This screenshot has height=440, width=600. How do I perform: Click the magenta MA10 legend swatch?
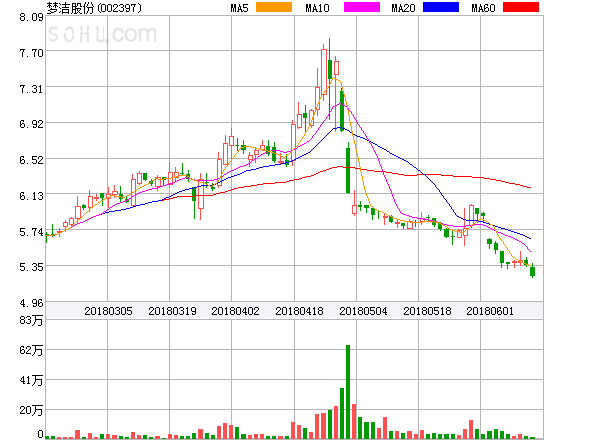tap(362, 7)
